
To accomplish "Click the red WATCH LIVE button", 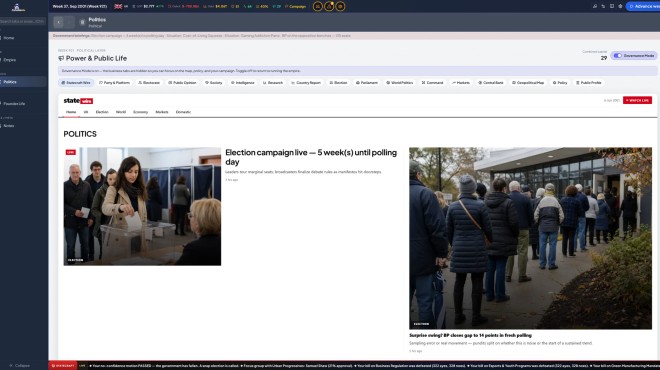I will coord(637,100).
